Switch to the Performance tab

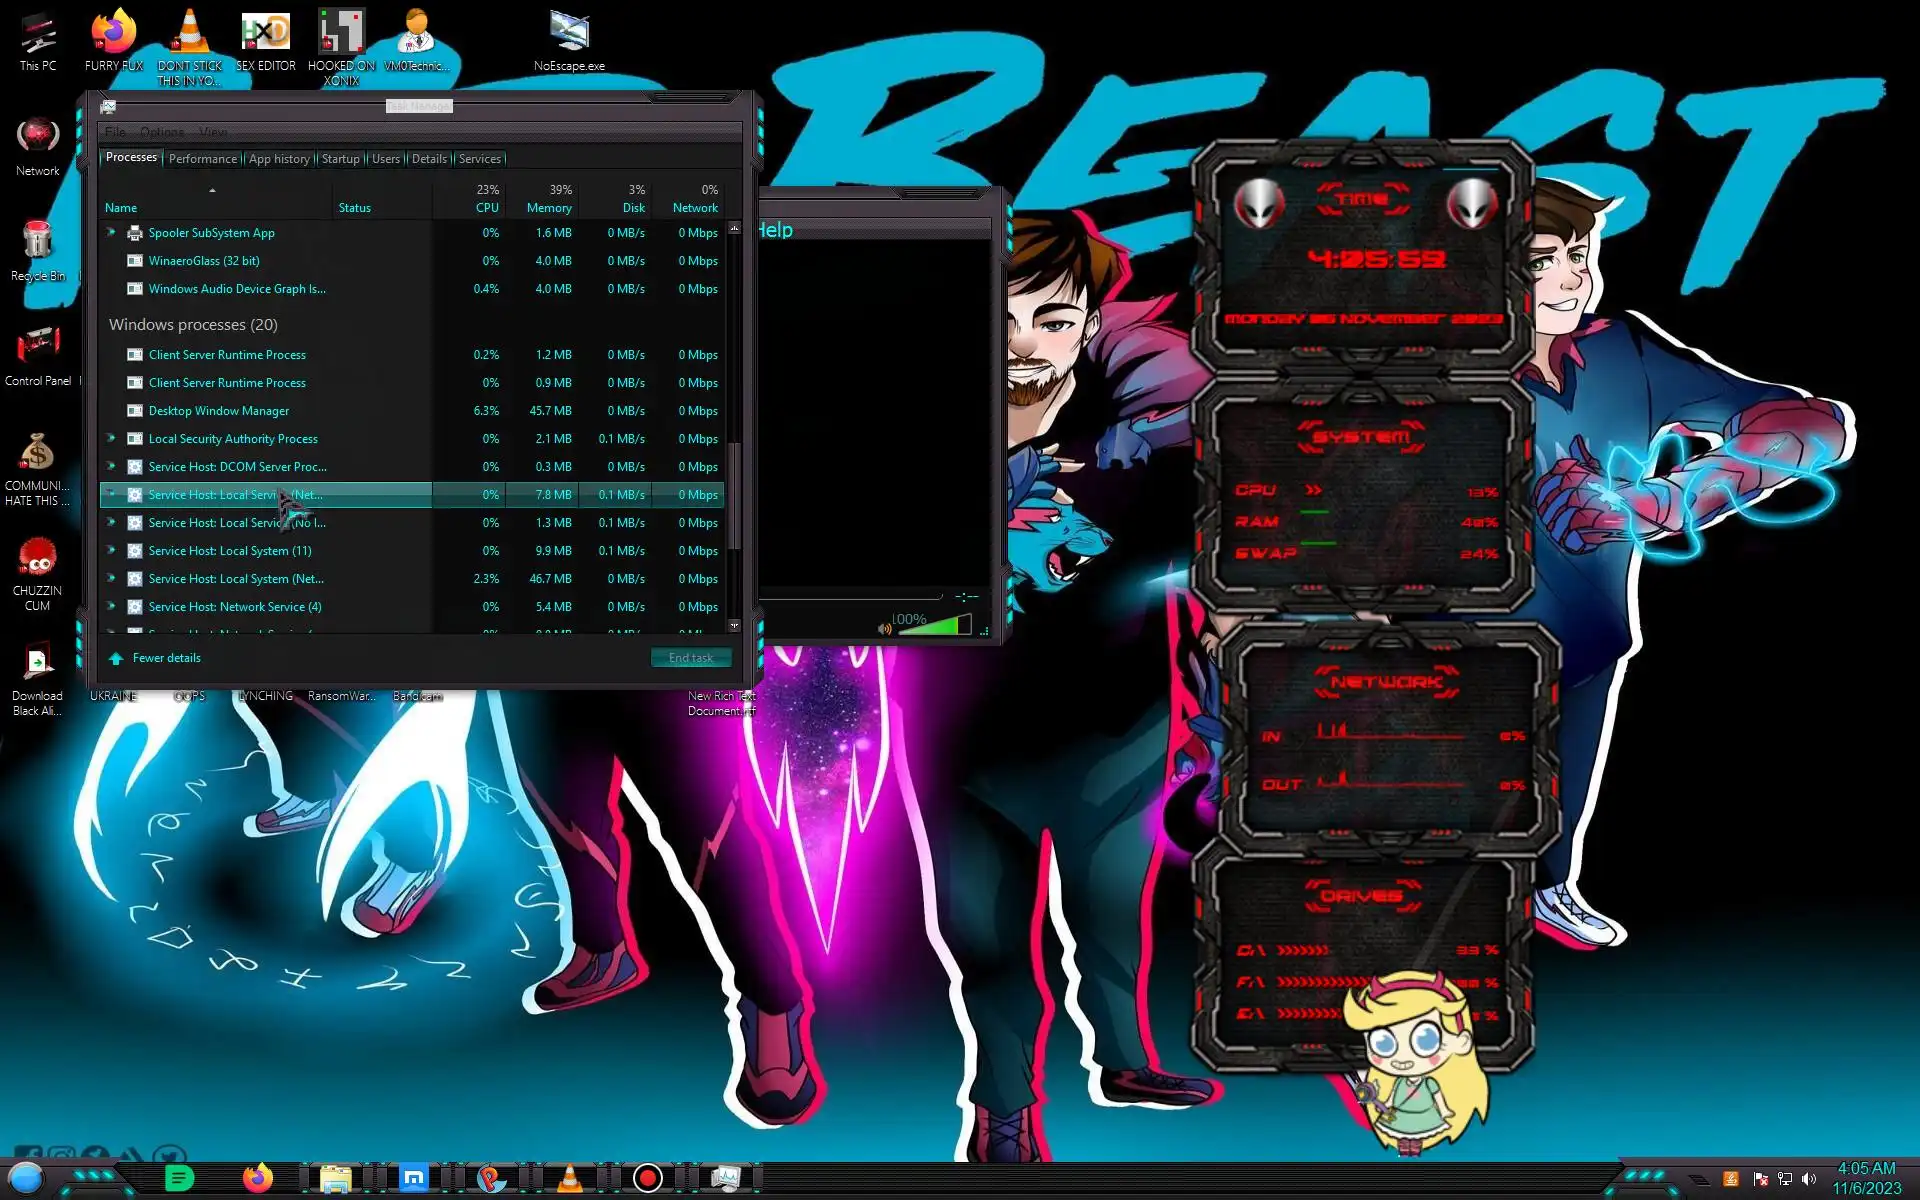point(203,158)
